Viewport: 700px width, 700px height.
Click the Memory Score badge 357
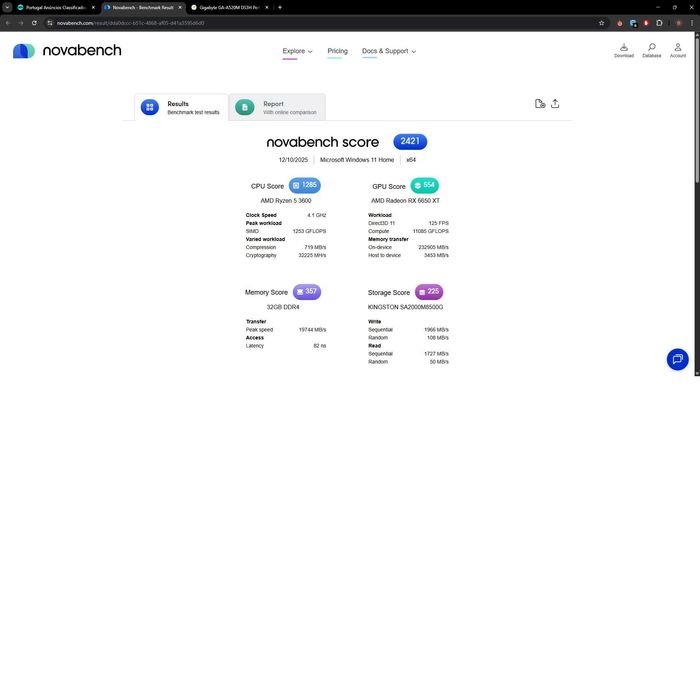point(307,292)
